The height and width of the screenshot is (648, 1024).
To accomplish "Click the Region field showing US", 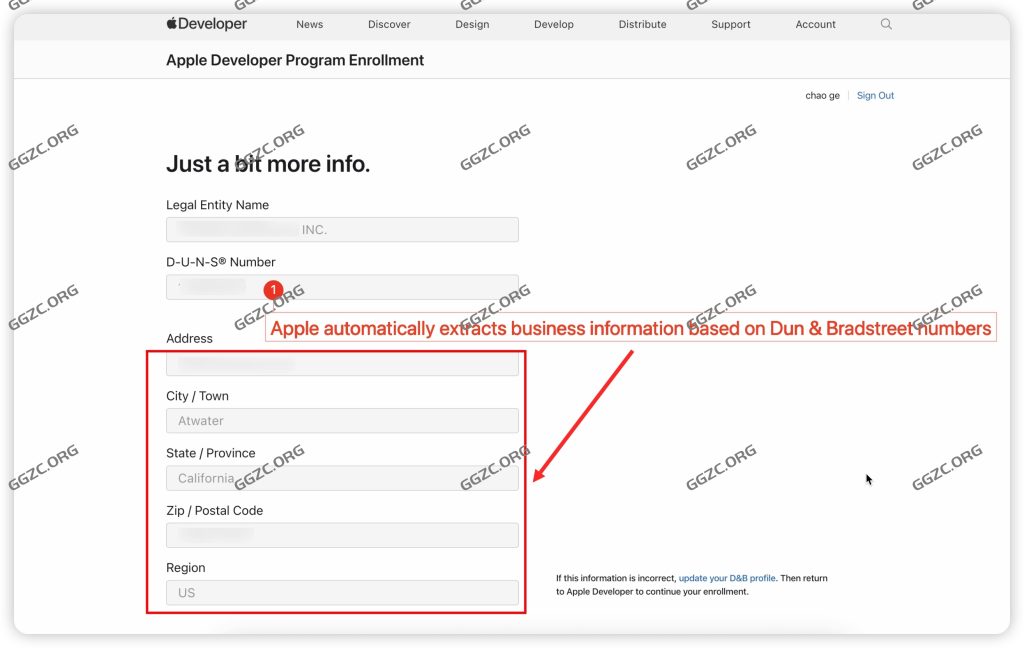I will [x=342, y=592].
